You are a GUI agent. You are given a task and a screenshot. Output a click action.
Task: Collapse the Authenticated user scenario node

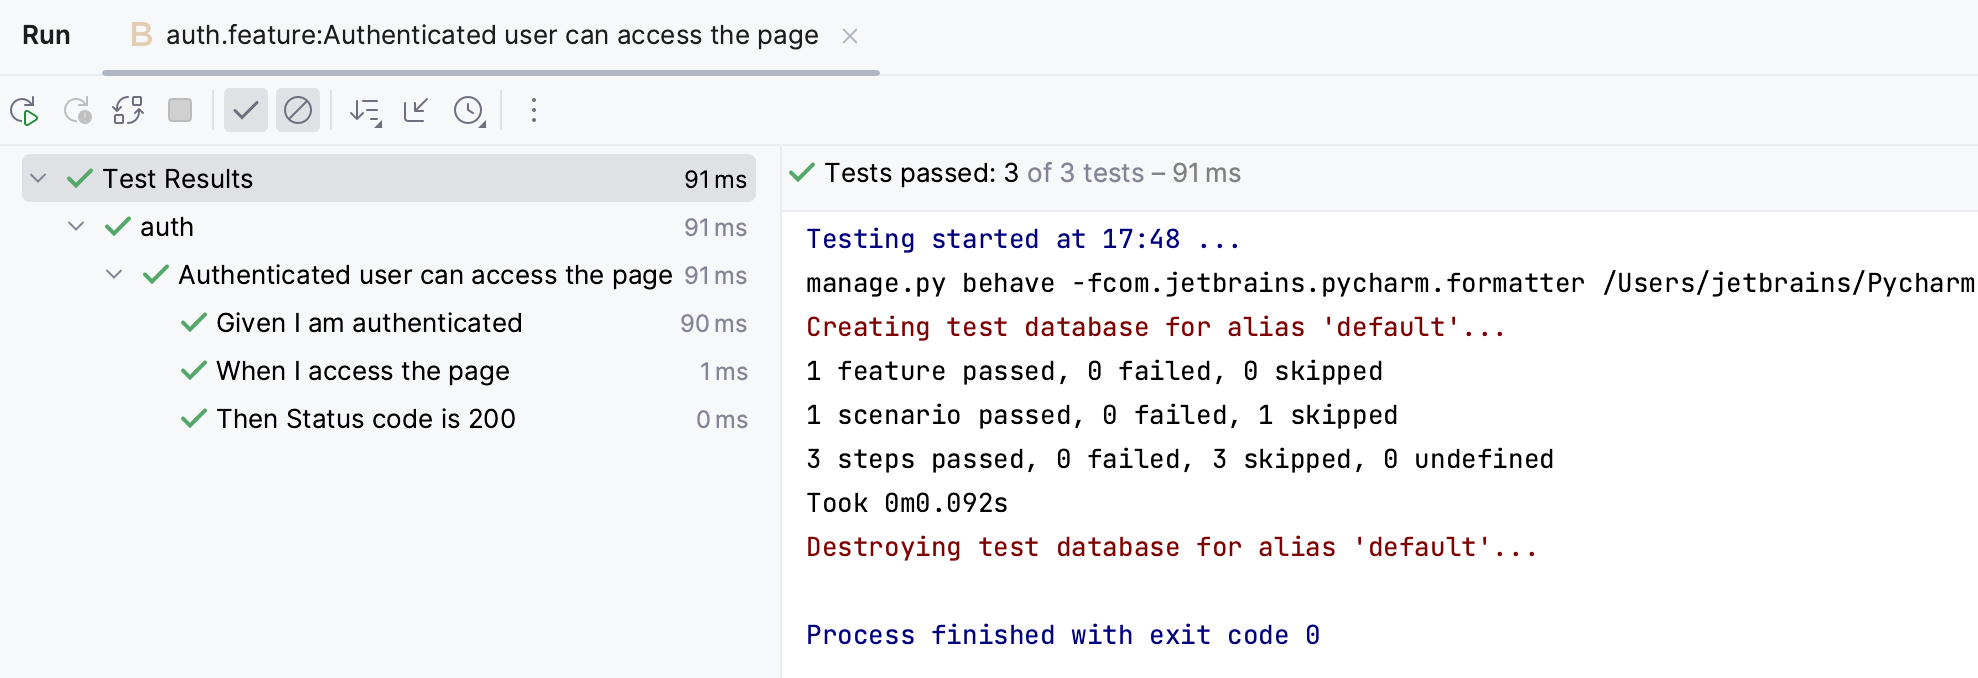tap(112, 275)
